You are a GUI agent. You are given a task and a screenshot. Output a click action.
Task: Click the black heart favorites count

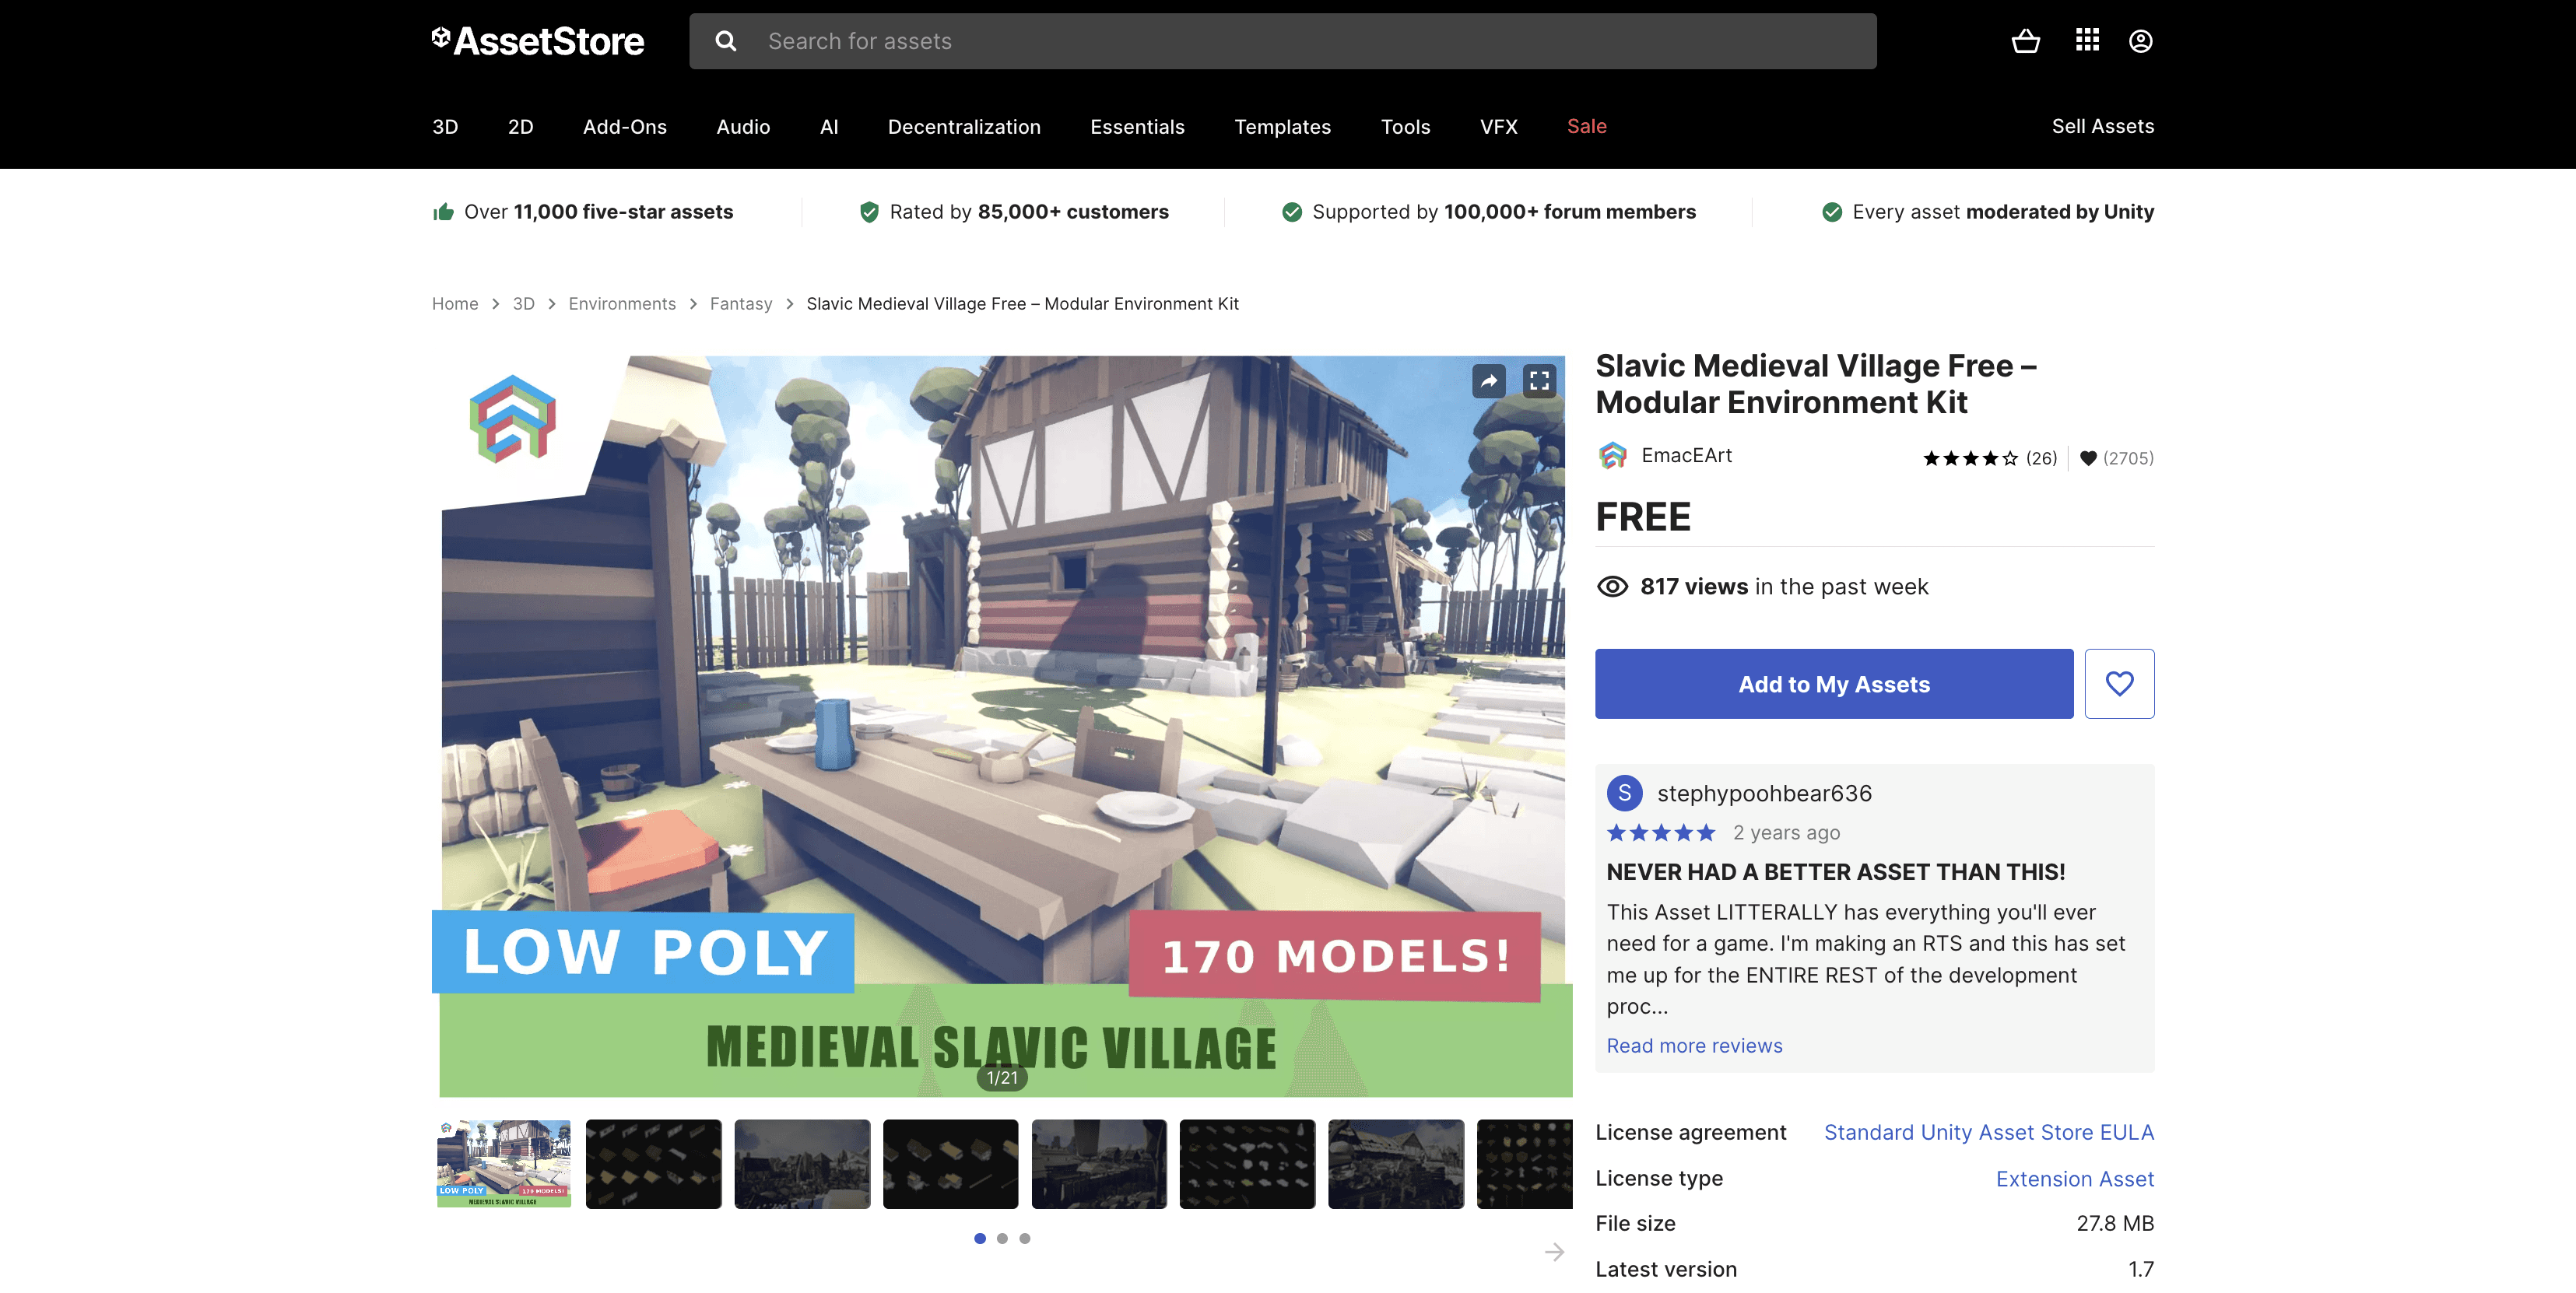[x=2116, y=458]
